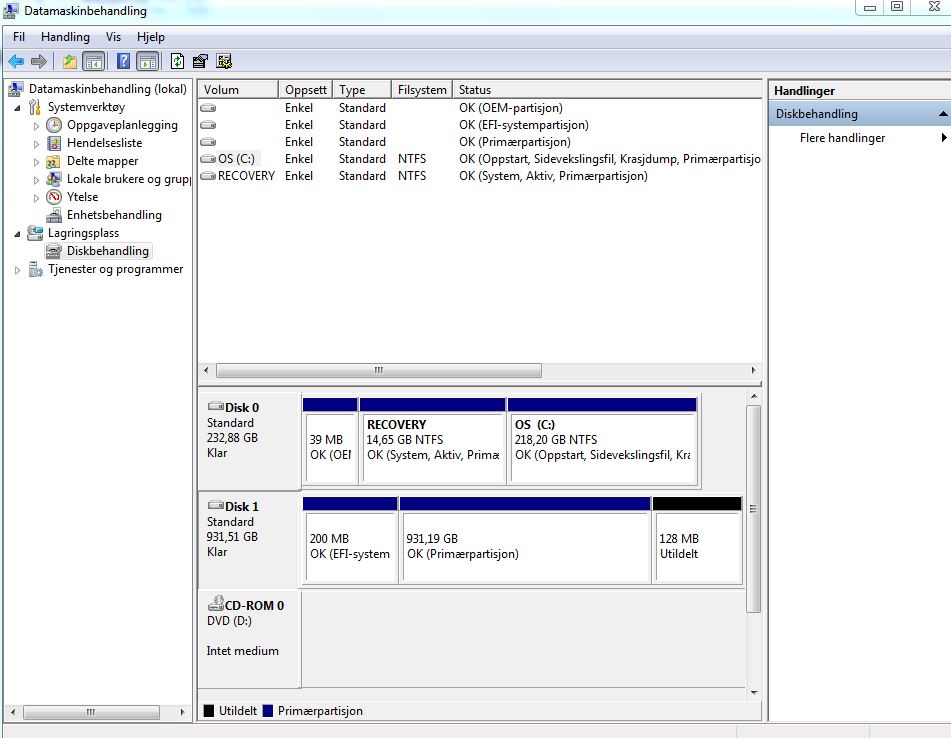This screenshot has width=951, height=738.
Task: Sort by the Oppsett column header
Action: click(306, 90)
